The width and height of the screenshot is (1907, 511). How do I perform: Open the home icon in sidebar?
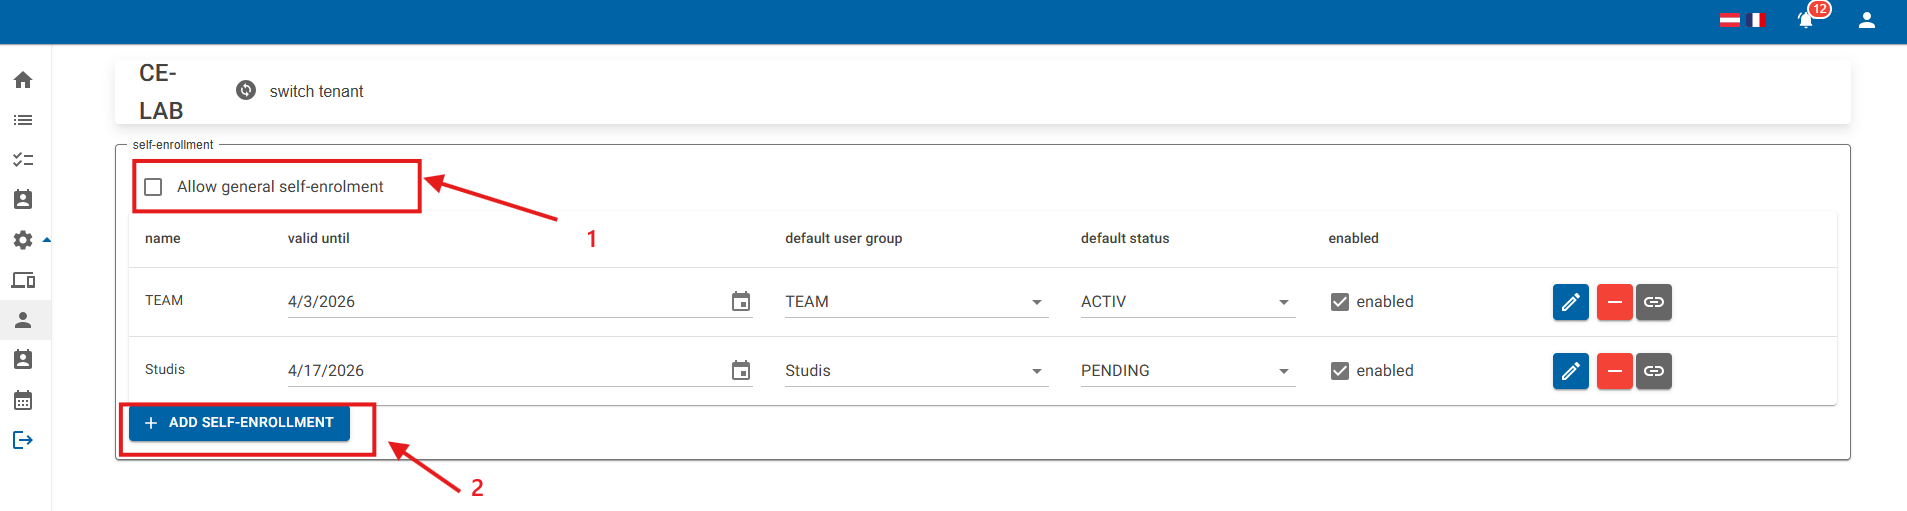point(23,80)
